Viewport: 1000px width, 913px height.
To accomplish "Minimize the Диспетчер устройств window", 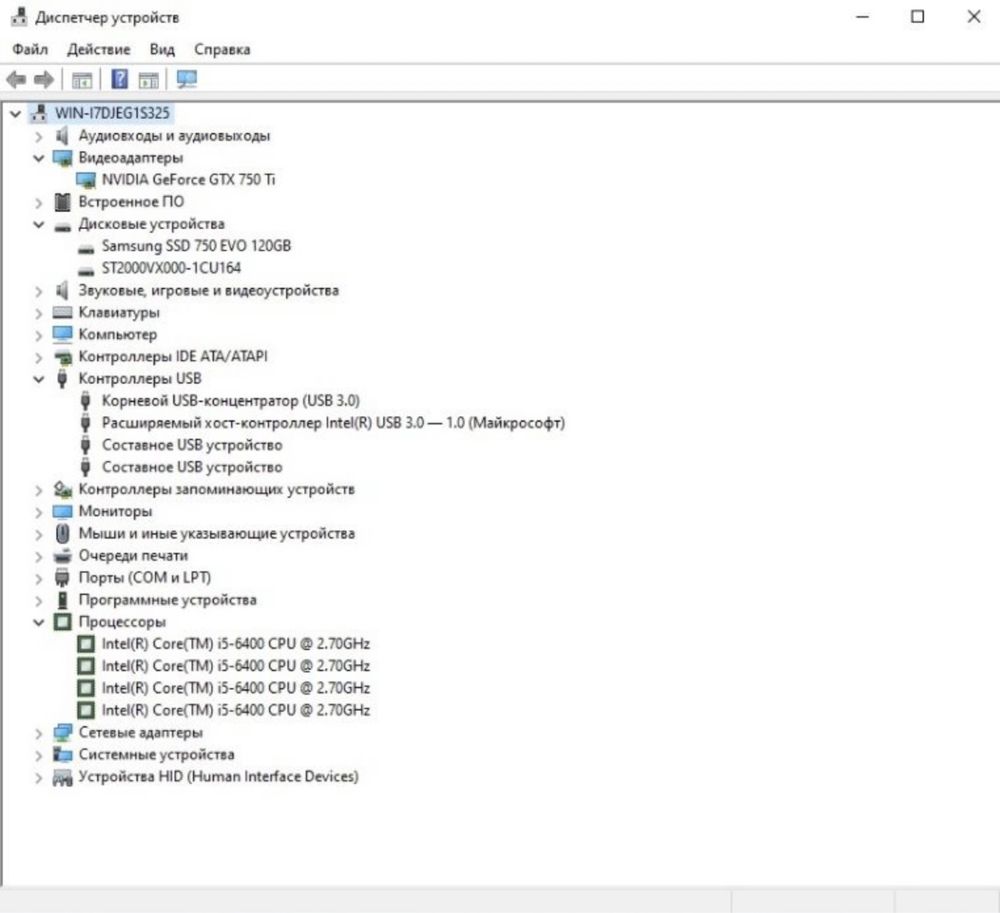I will pos(862,17).
